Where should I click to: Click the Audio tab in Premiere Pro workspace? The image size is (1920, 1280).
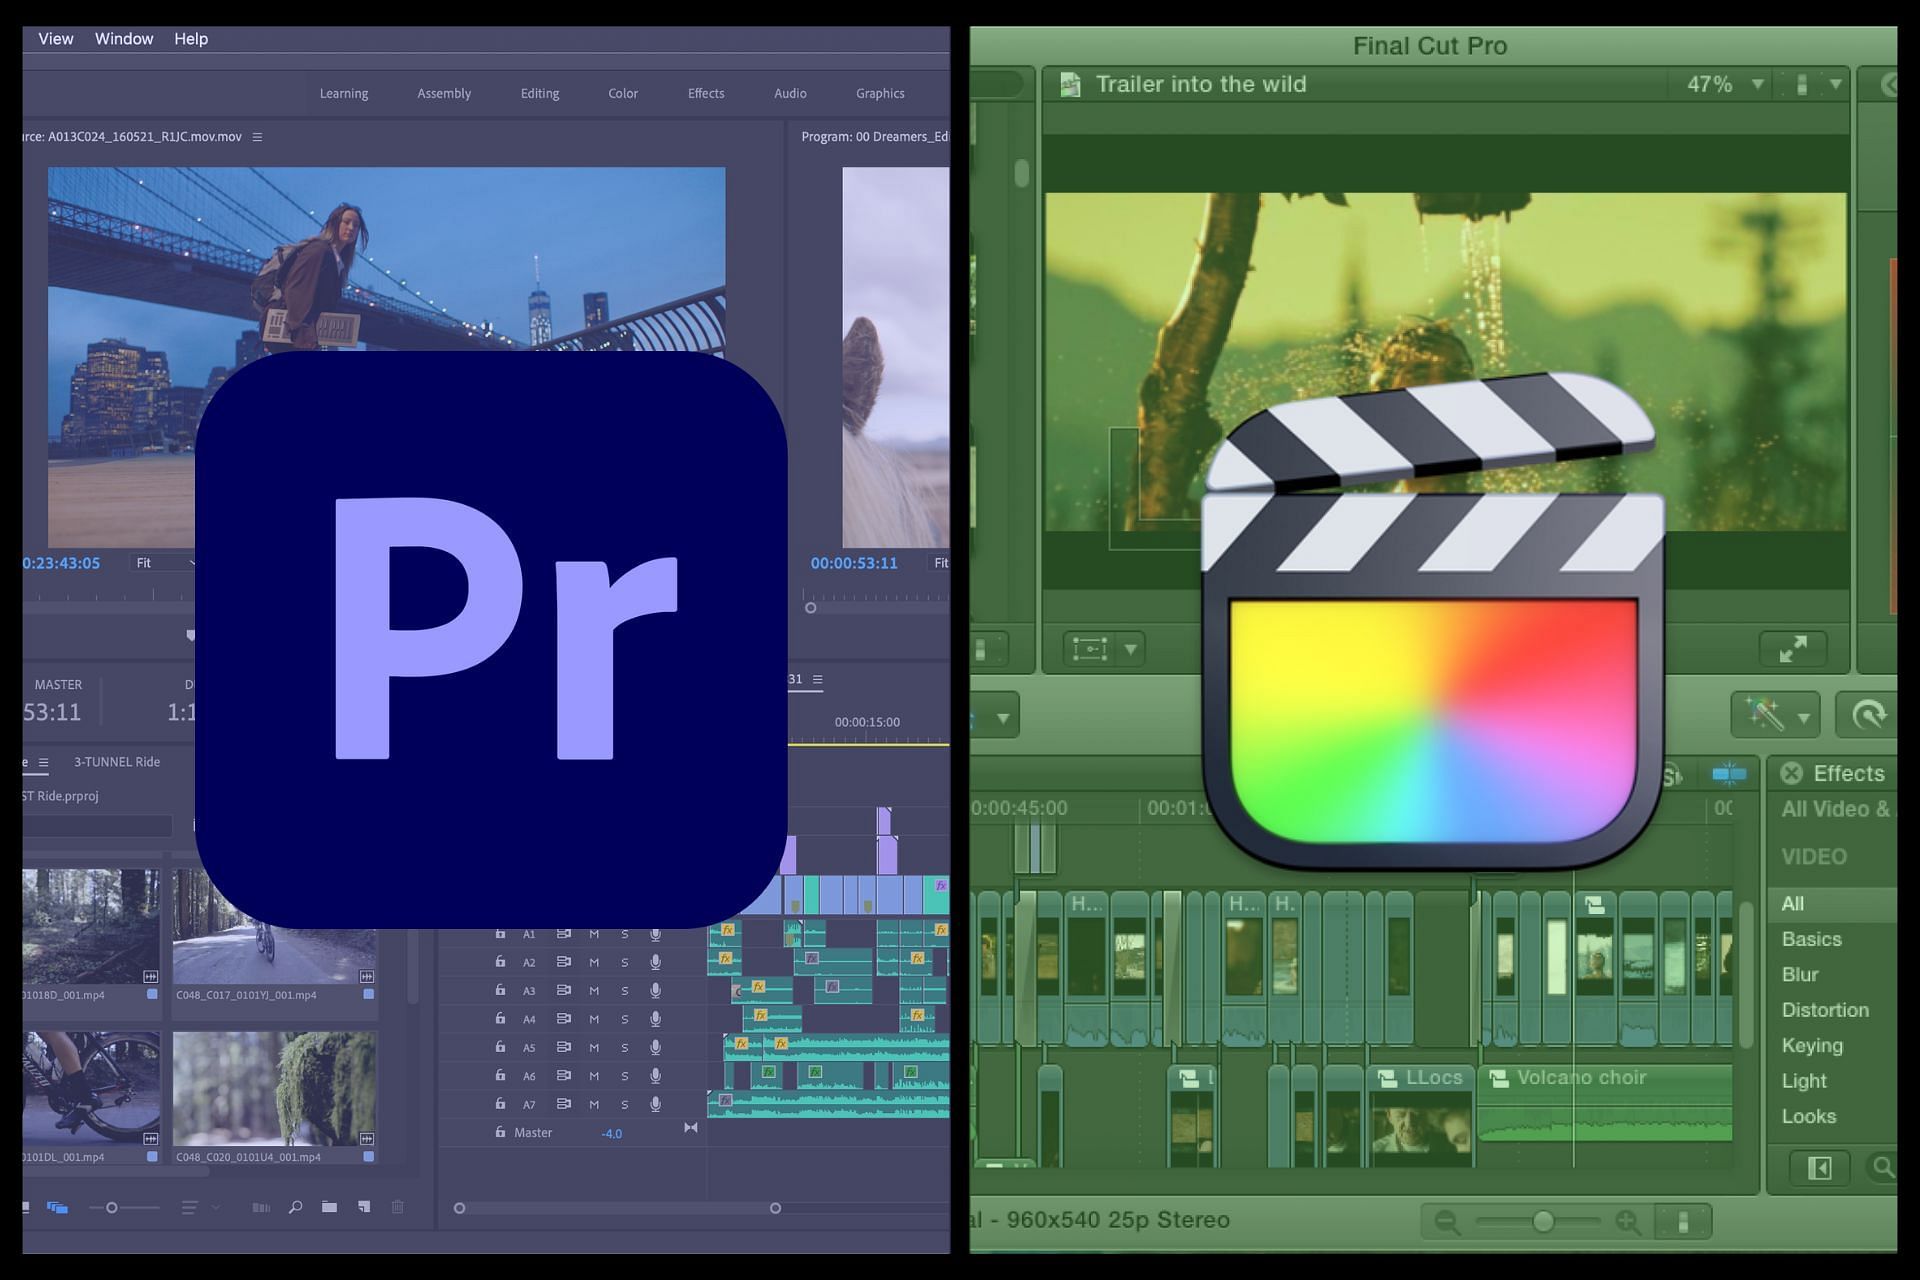click(x=789, y=91)
